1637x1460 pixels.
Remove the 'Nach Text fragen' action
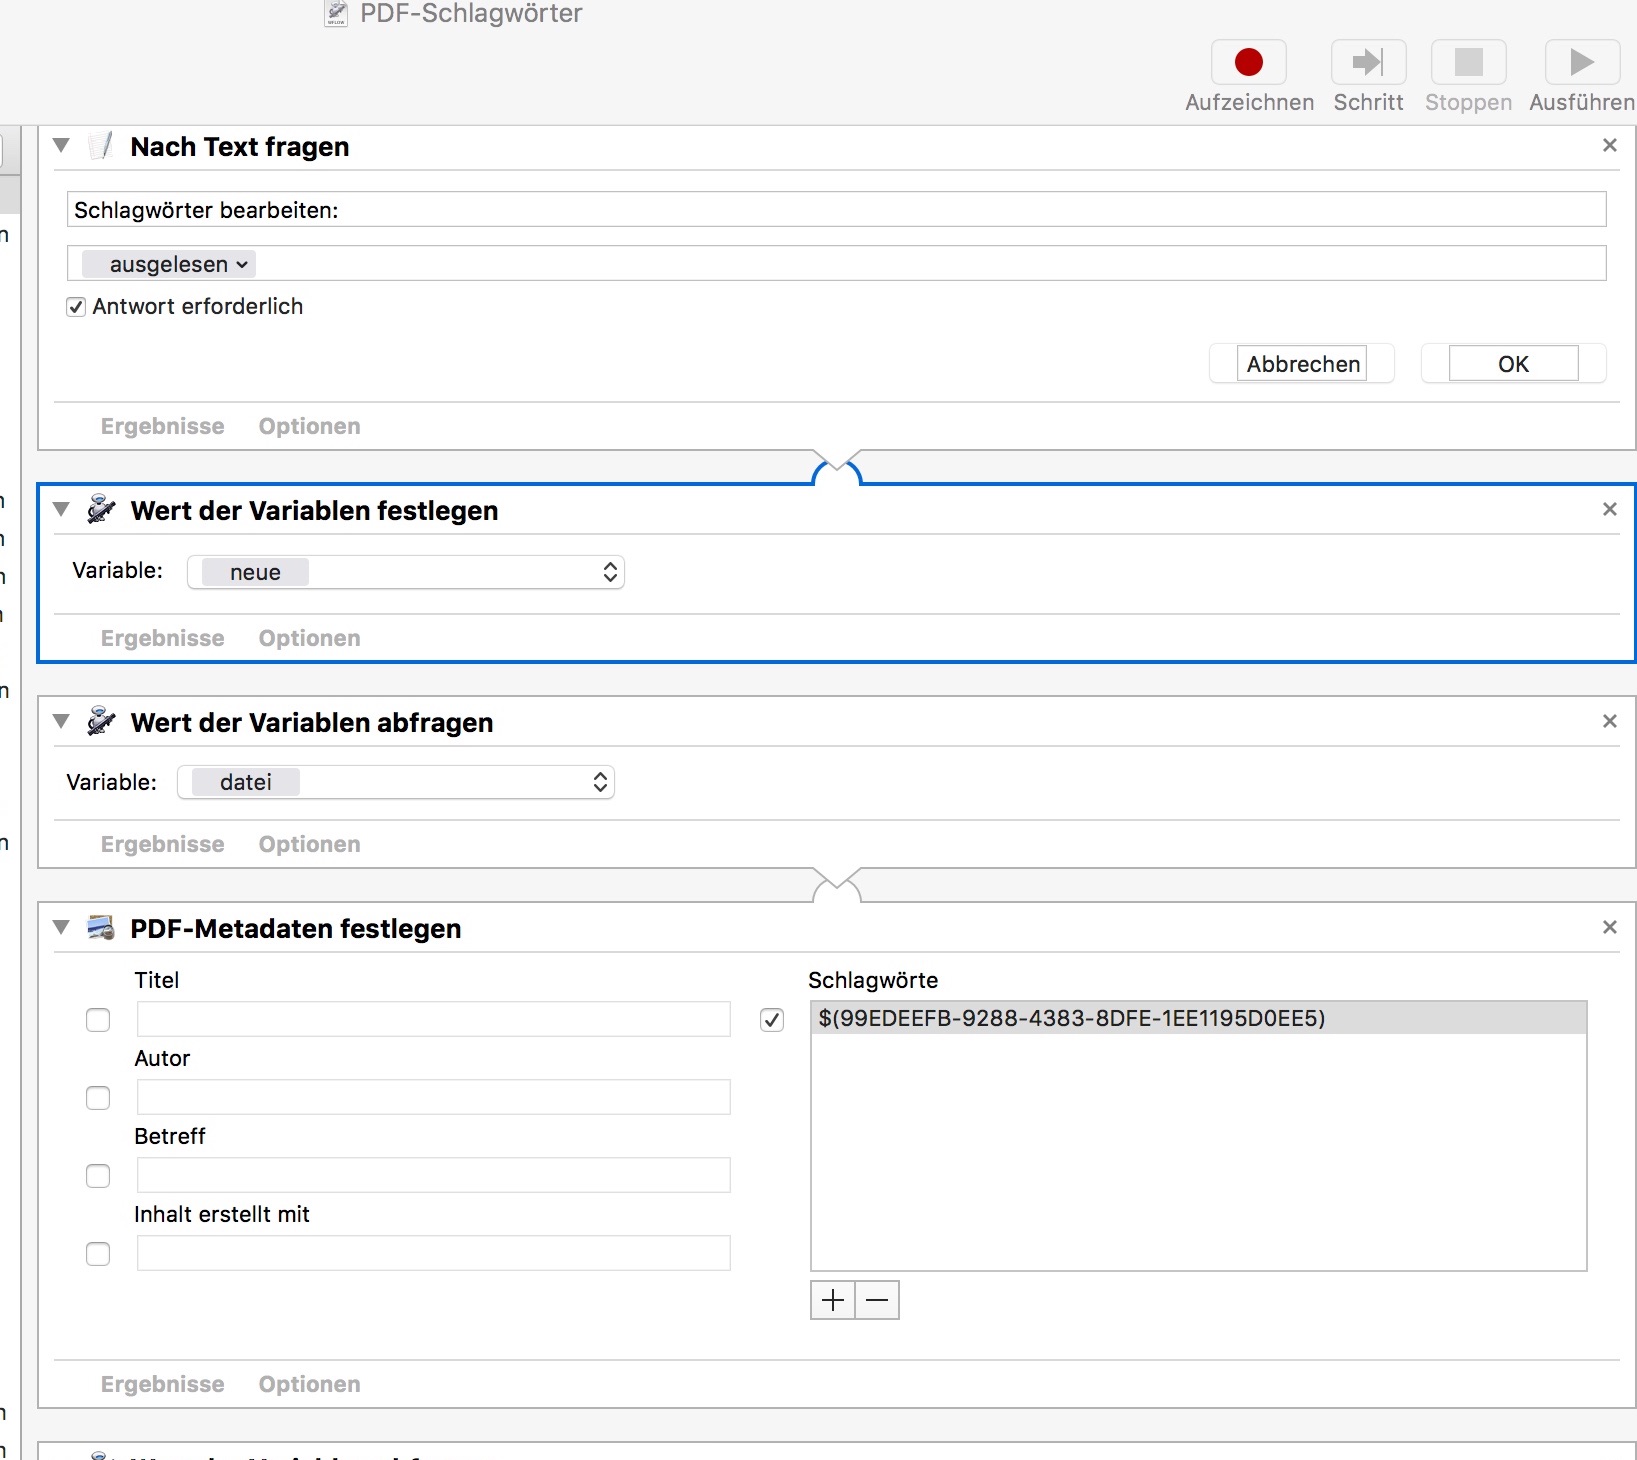coord(1609,146)
